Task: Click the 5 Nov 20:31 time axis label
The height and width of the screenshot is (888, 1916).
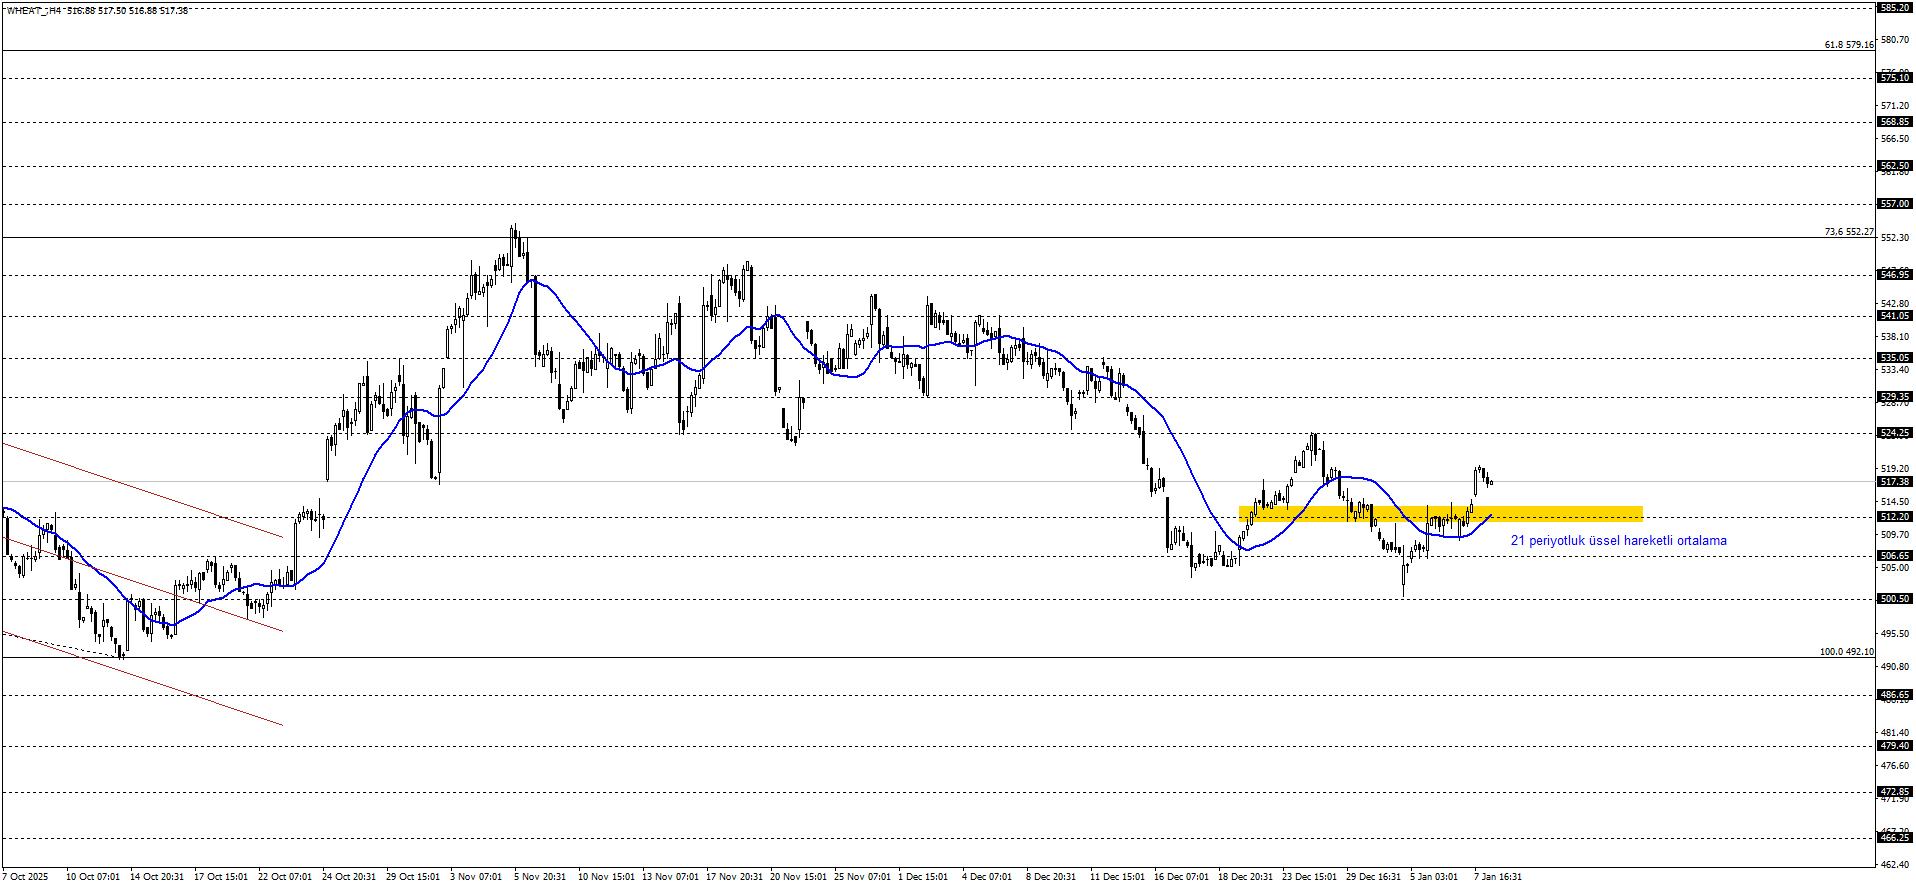Action: tap(540, 877)
